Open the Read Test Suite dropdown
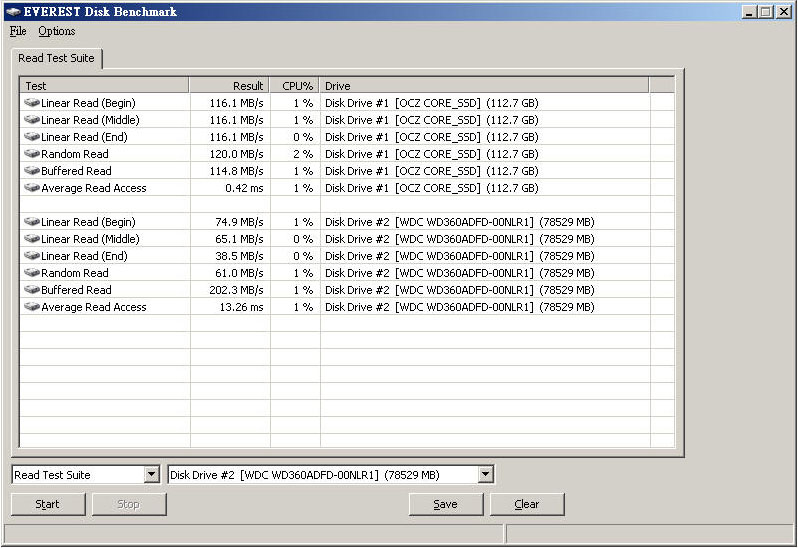Image resolution: width=798 pixels, height=548 pixels. click(151, 475)
